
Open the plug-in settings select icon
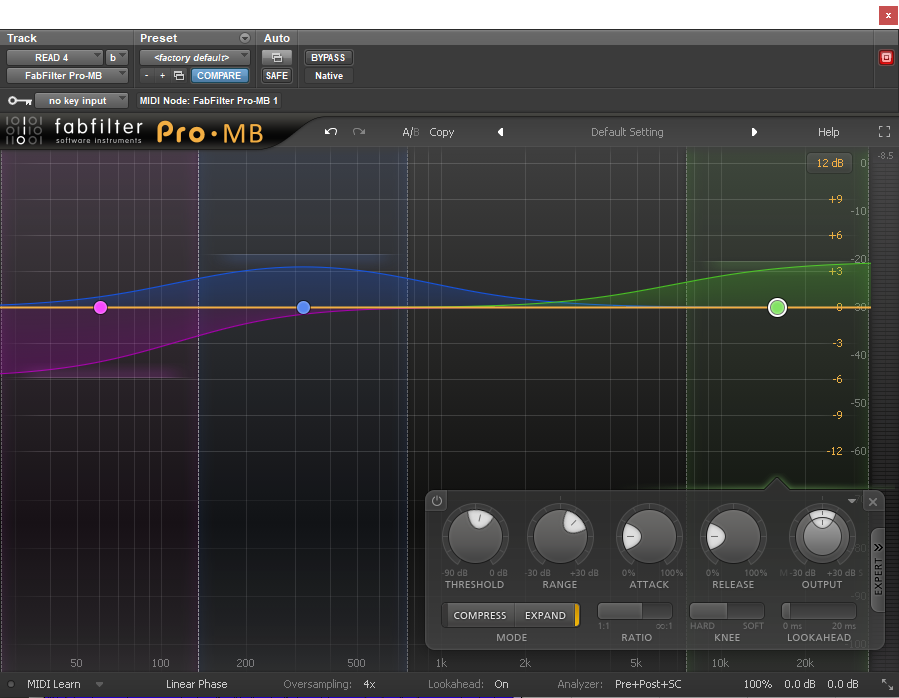pyautogui.click(x=179, y=75)
